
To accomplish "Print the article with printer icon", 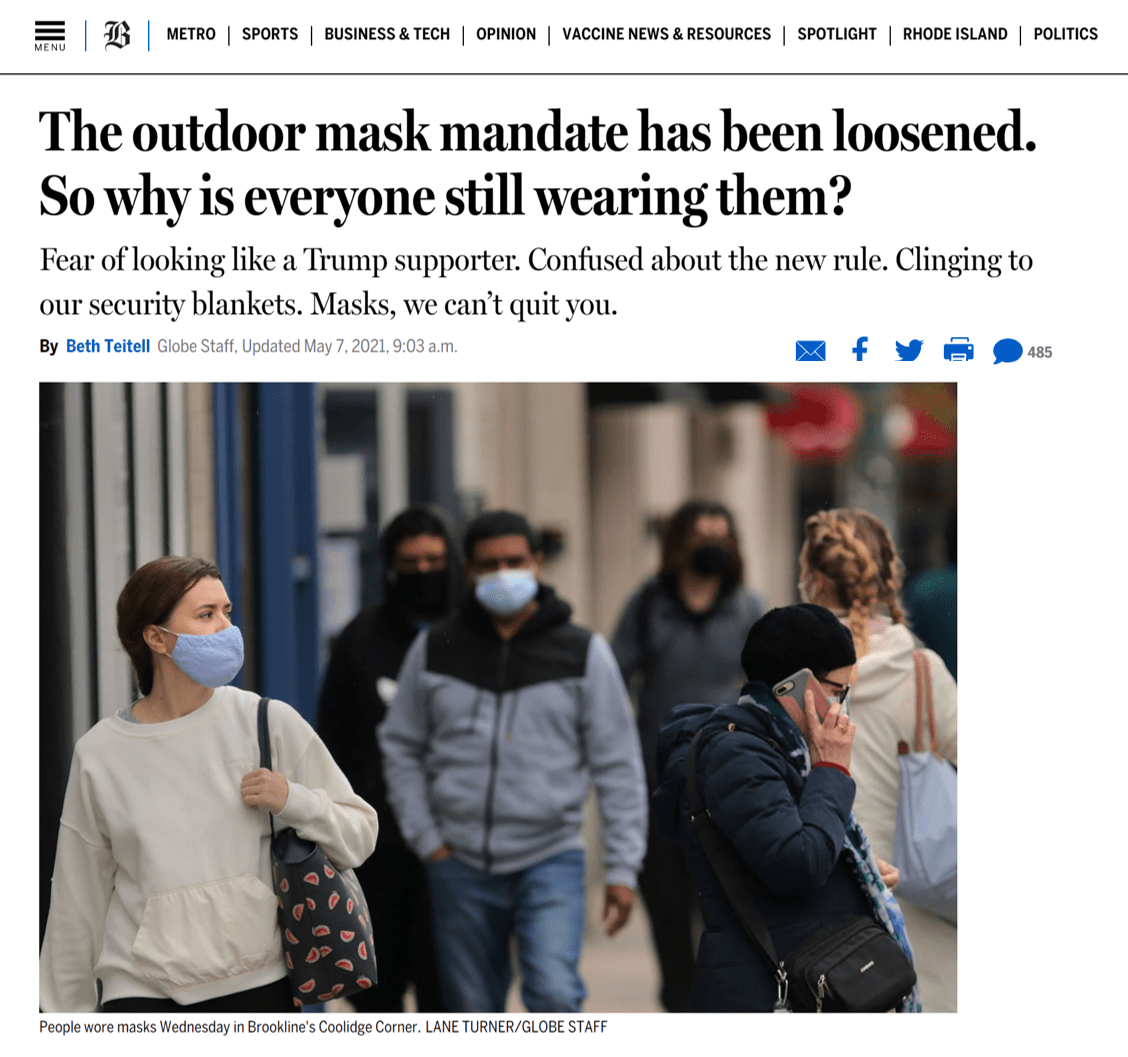I will pos(958,350).
